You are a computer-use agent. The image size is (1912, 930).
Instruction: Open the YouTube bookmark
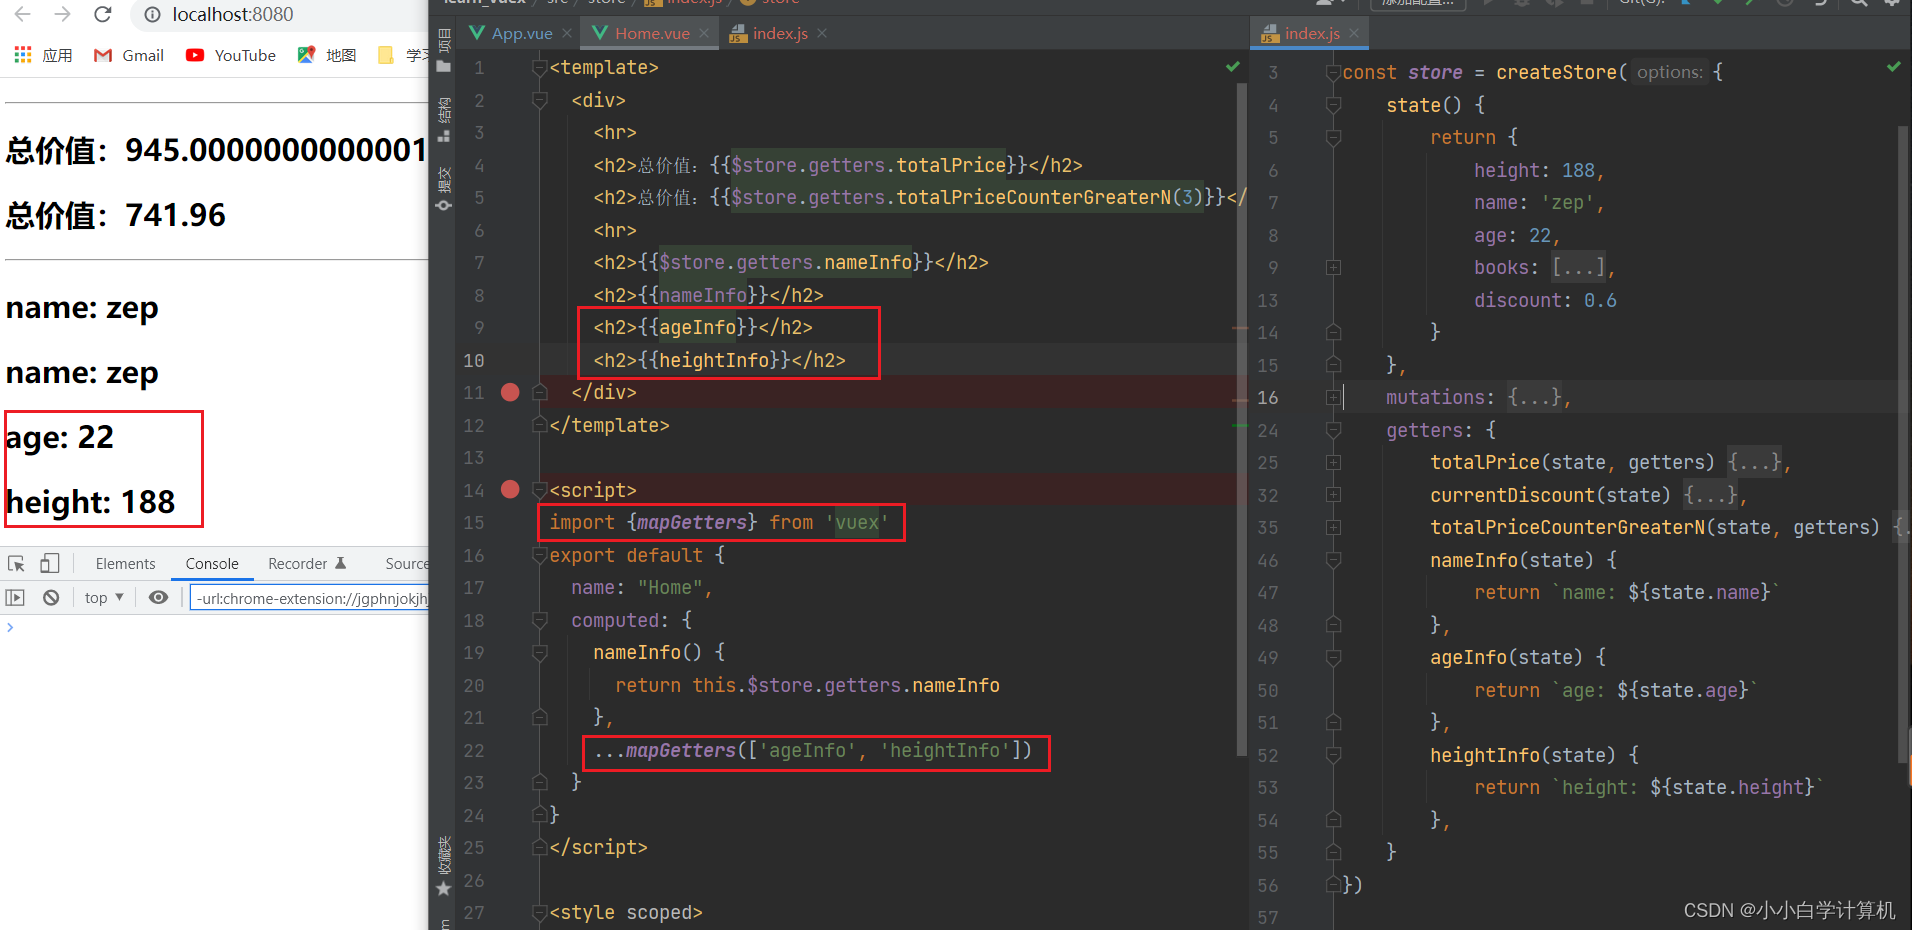pyautogui.click(x=231, y=55)
